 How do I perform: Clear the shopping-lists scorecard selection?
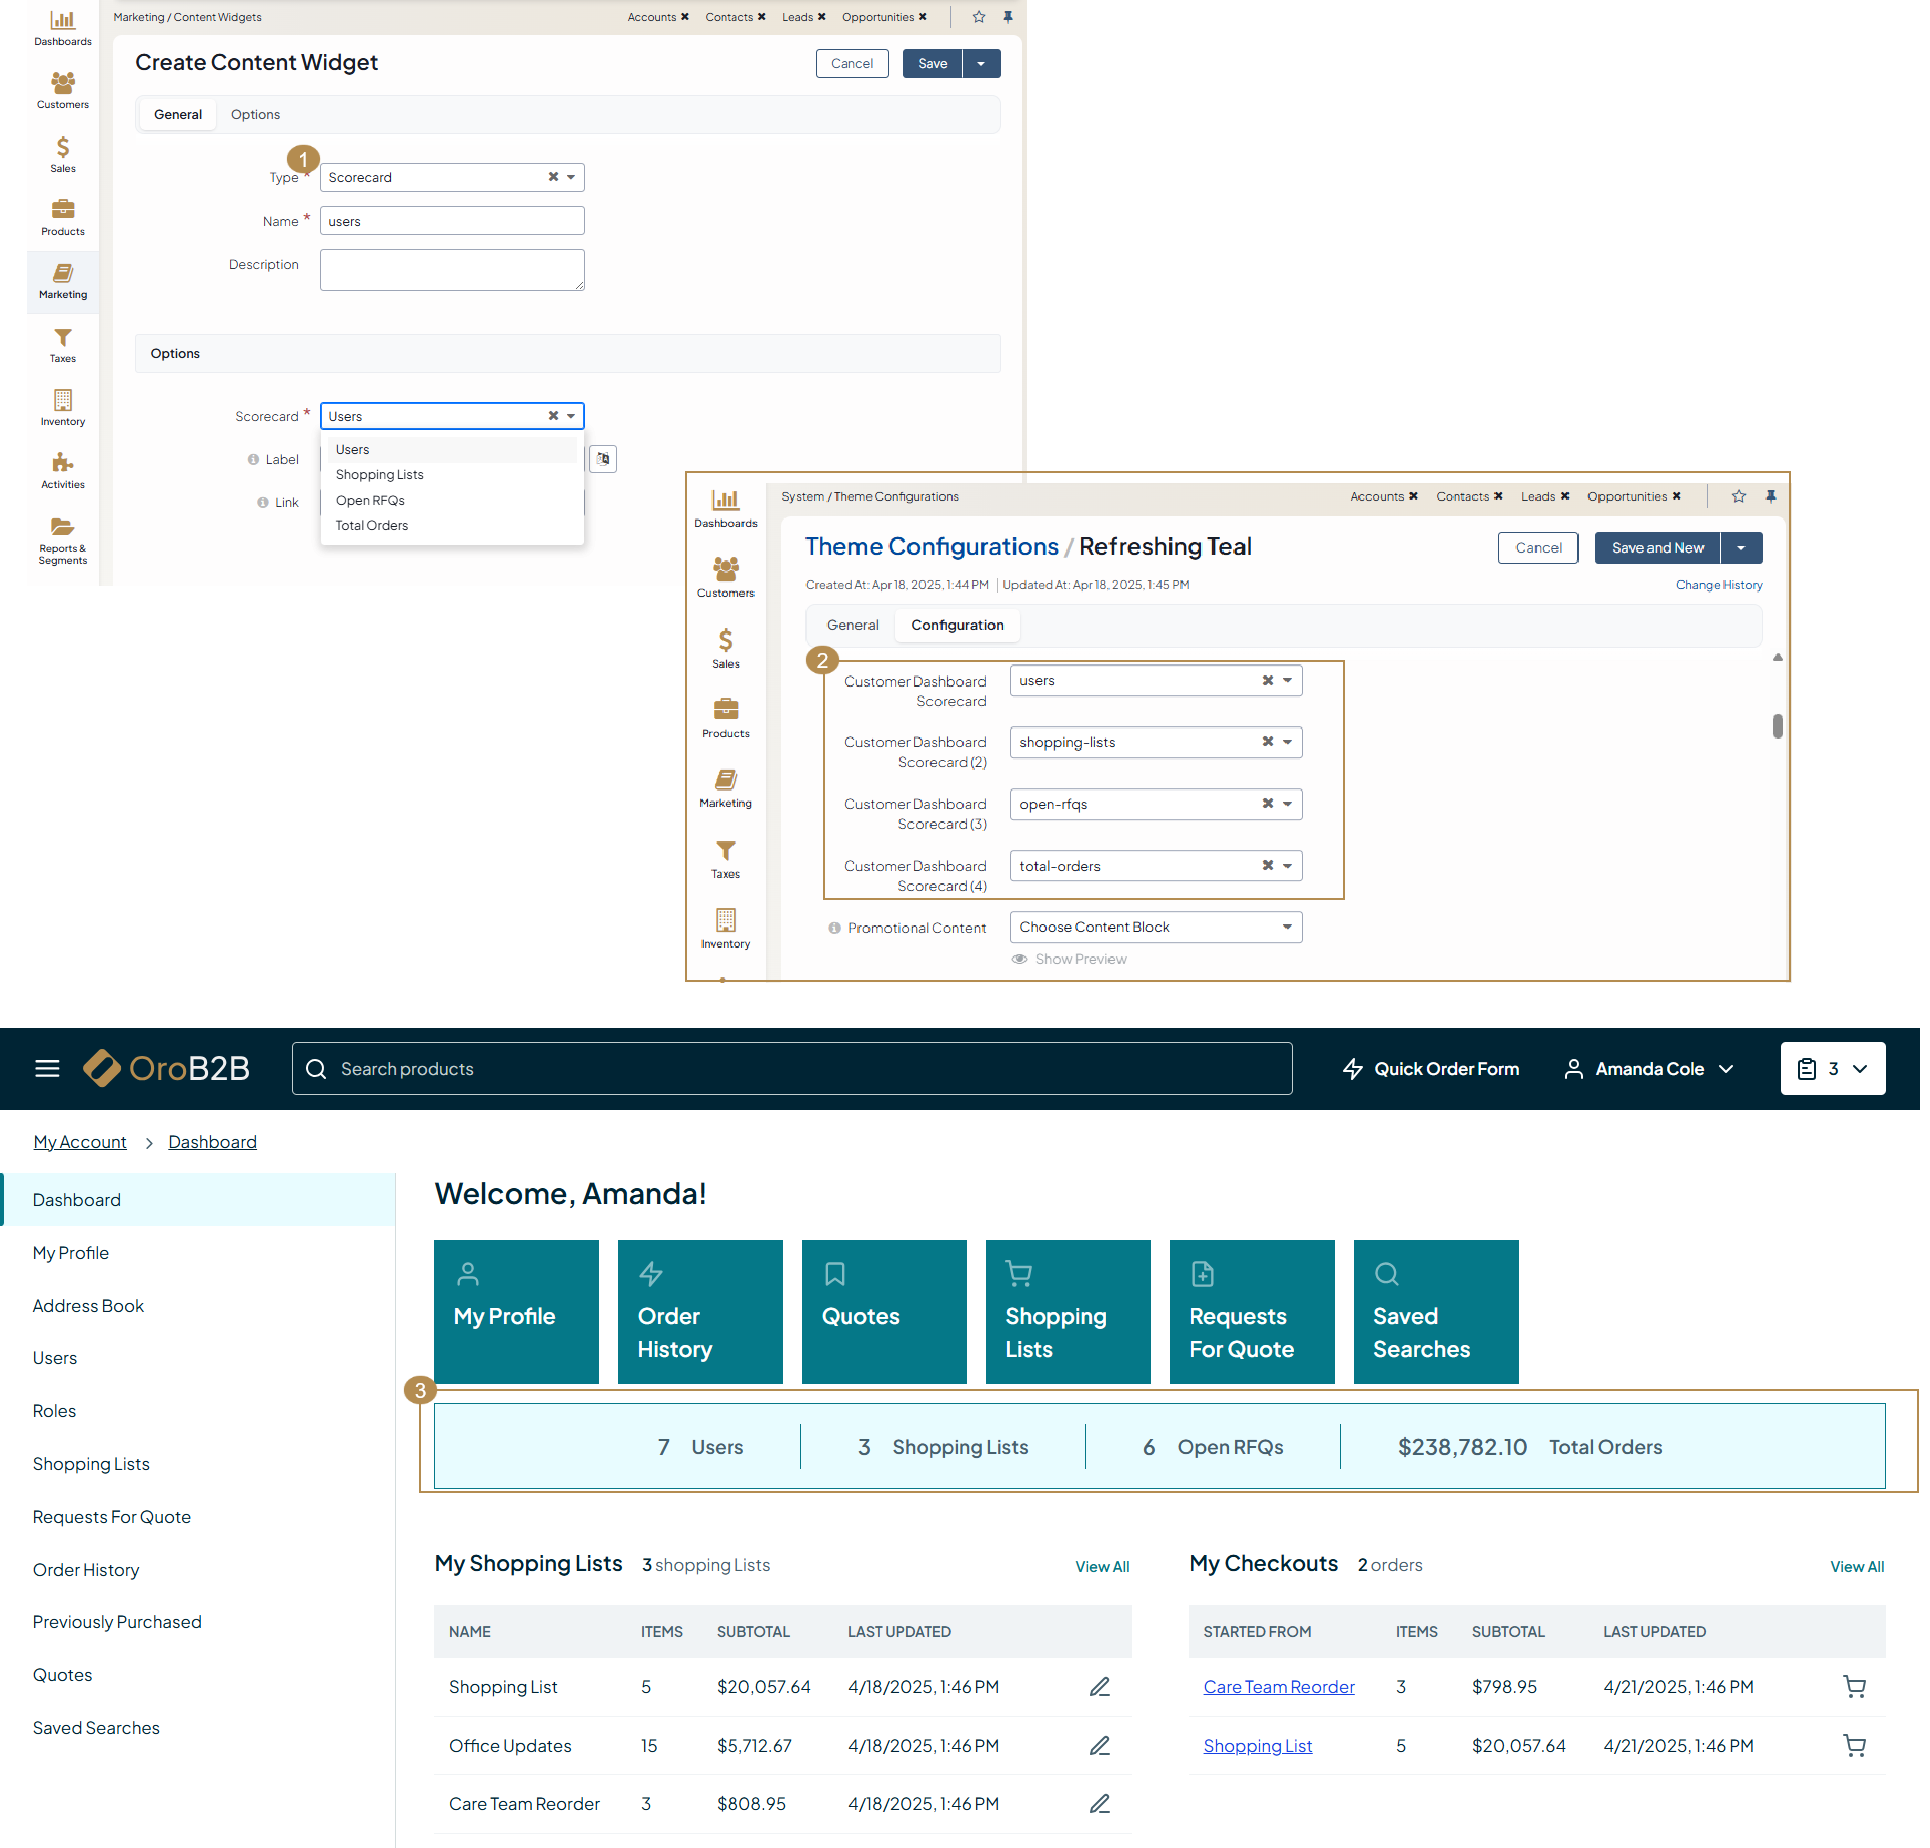coord(1267,742)
